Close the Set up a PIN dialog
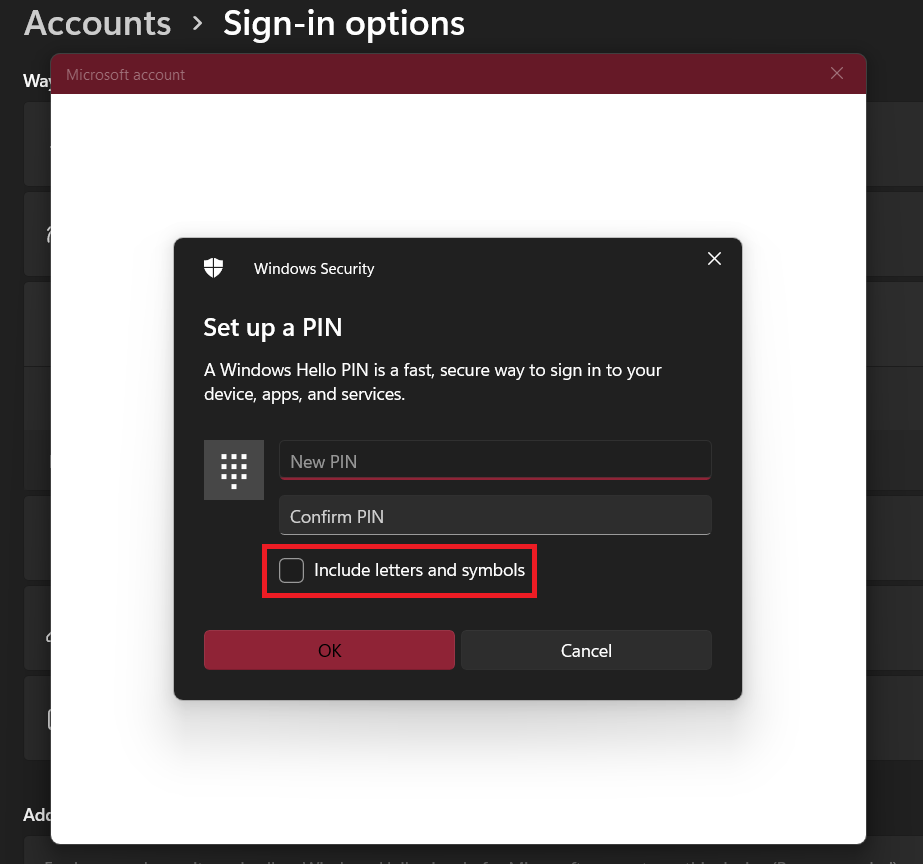923x864 pixels. coord(714,258)
